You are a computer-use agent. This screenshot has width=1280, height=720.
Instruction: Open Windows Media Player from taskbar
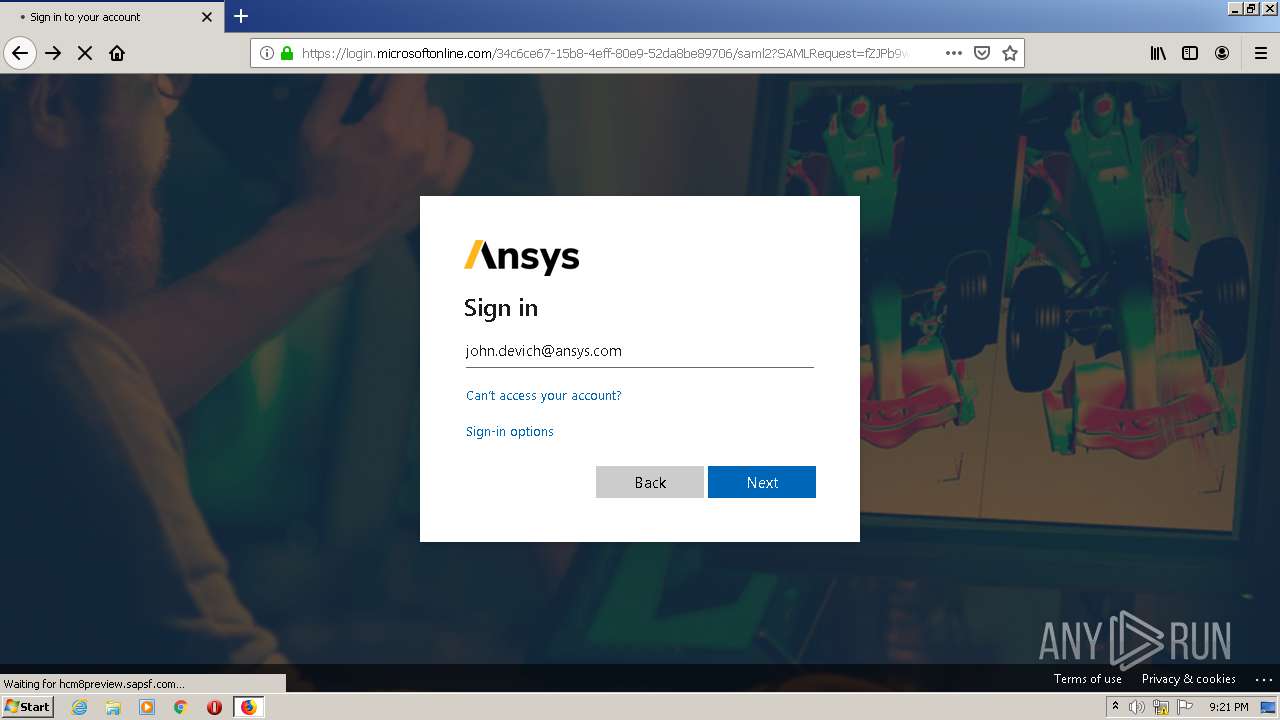pyautogui.click(x=147, y=707)
